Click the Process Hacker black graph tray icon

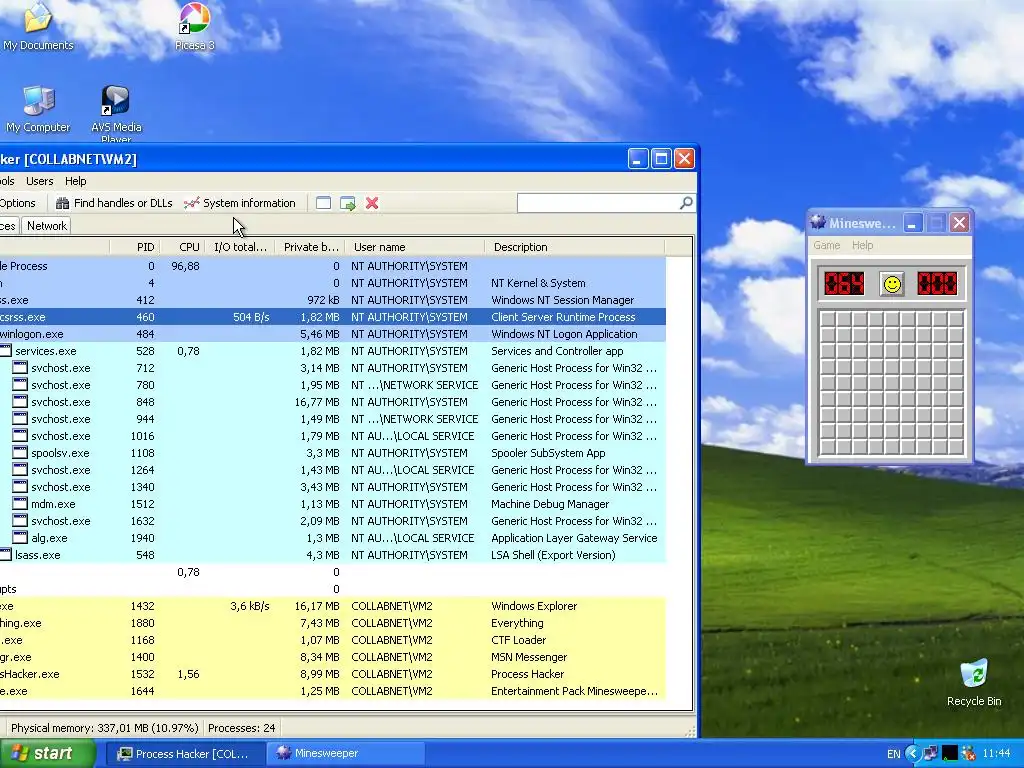point(950,754)
